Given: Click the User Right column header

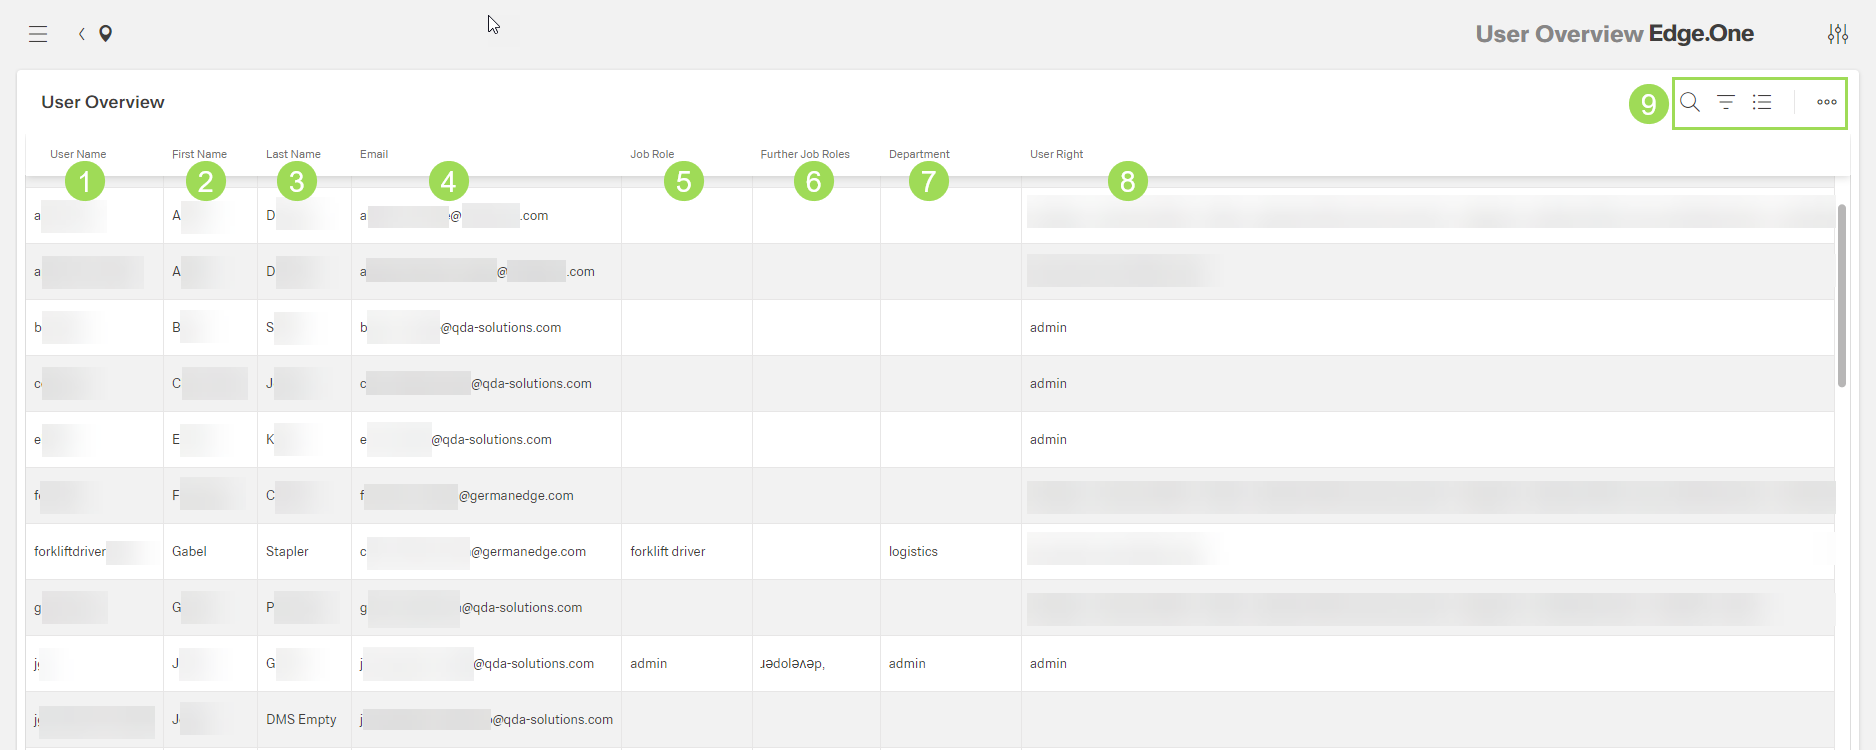Looking at the screenshot, I should (x=1056, y=154).
